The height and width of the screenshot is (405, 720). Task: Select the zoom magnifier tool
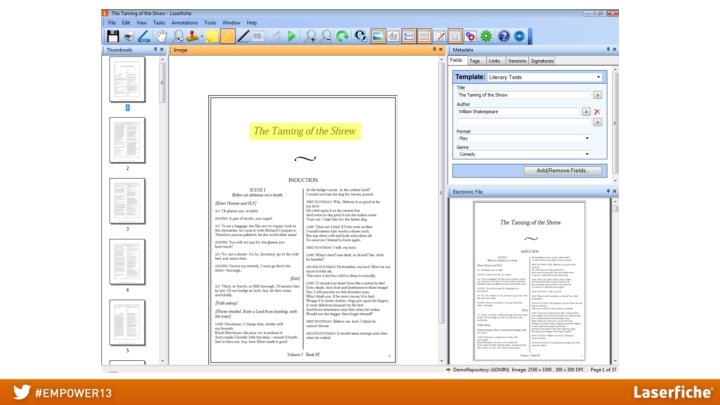[178, 36]
